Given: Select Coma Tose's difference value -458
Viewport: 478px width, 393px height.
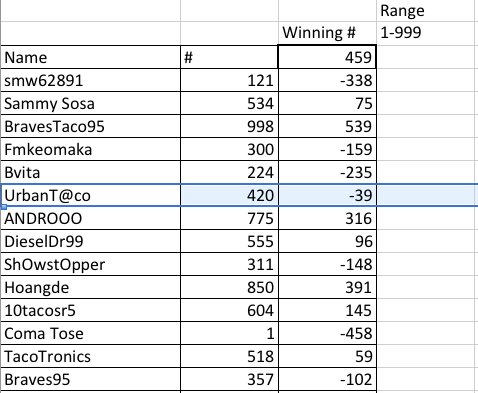Looking at the screenshot, I should (327, 333).
